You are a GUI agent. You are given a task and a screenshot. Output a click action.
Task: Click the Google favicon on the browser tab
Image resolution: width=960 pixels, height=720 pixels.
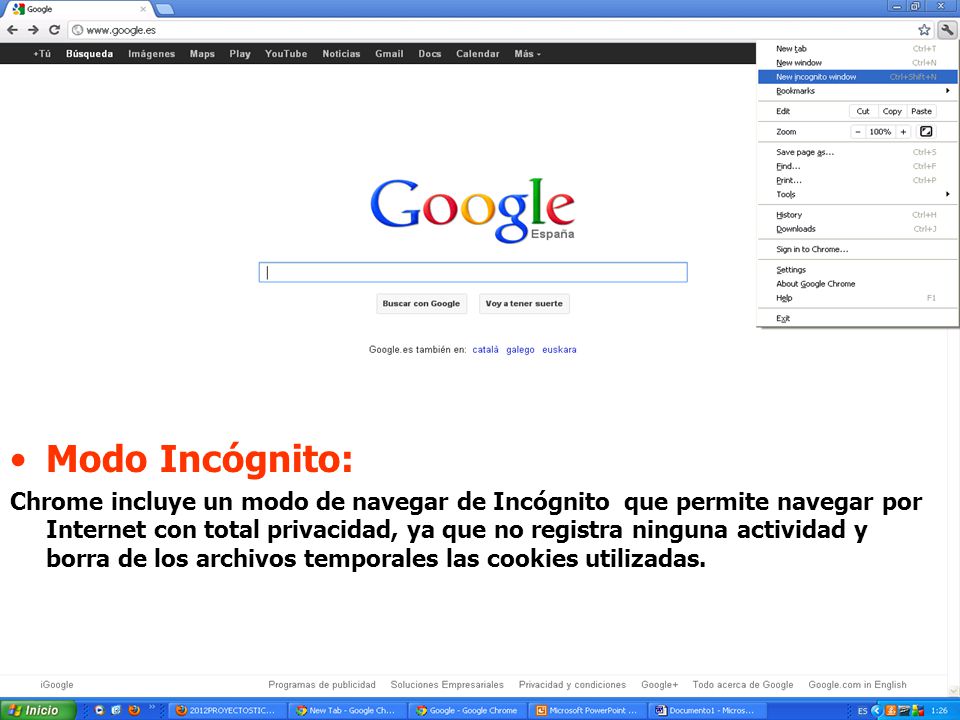[x=18, y=9]
